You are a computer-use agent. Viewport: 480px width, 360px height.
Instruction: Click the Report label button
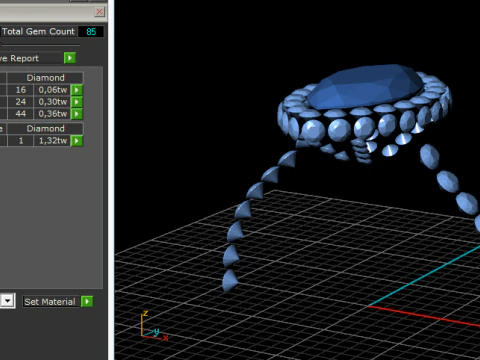(x=32, y=58)
